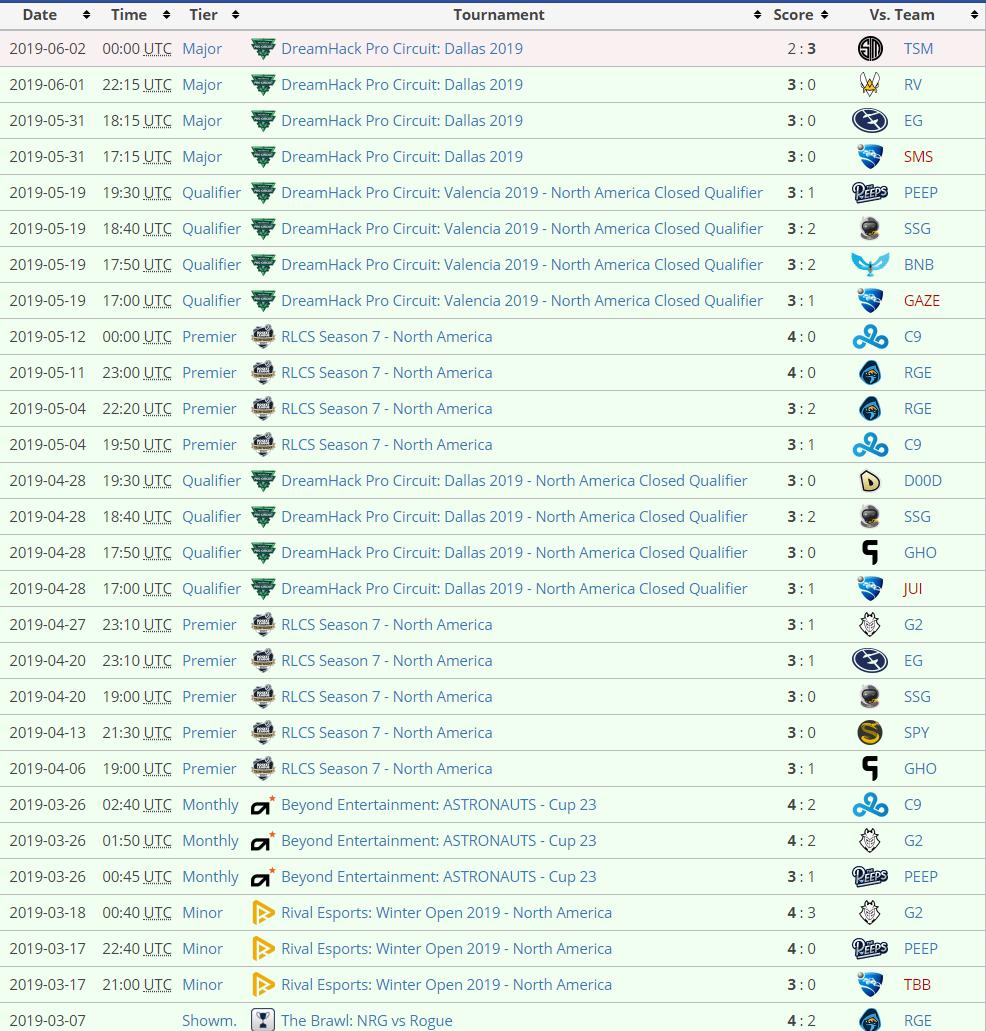Open Rival Esports Winter Open link at 22:40

coord(446,949)
